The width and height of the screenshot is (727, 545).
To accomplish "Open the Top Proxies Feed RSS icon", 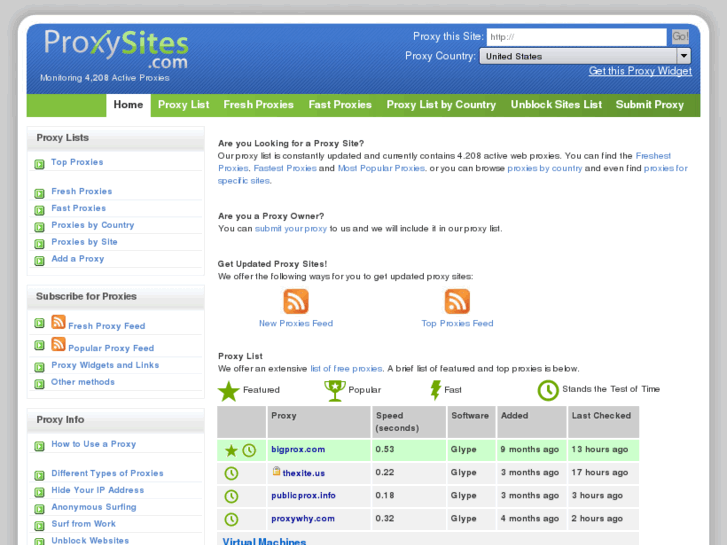I will pyautogui.click(x=457, y=301).
